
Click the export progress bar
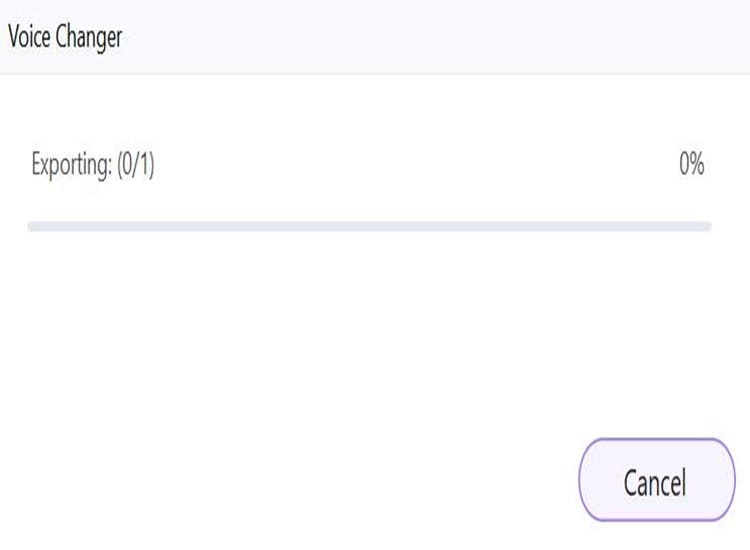coord(369,227)
